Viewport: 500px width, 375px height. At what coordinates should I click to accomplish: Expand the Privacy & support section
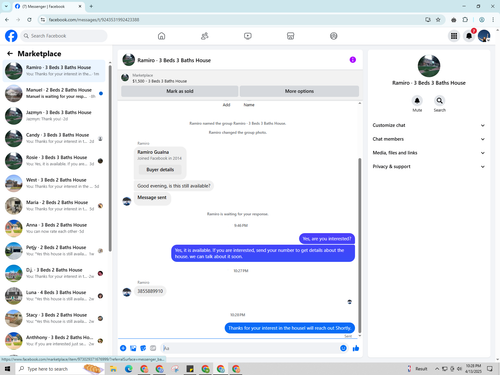click(428, 166)
